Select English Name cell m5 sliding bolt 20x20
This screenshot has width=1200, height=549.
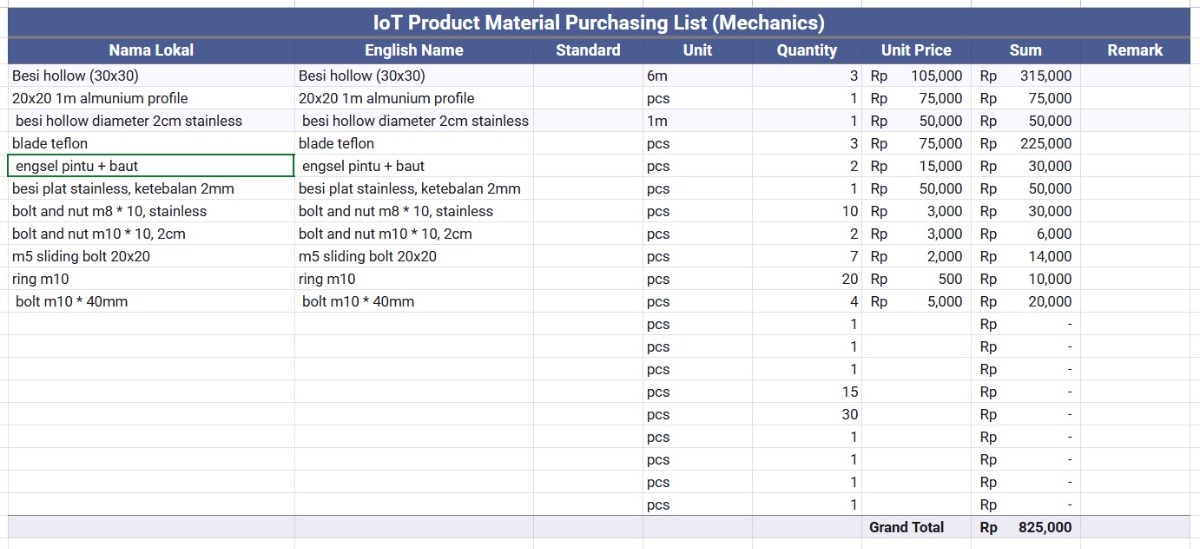coord(414,256)
